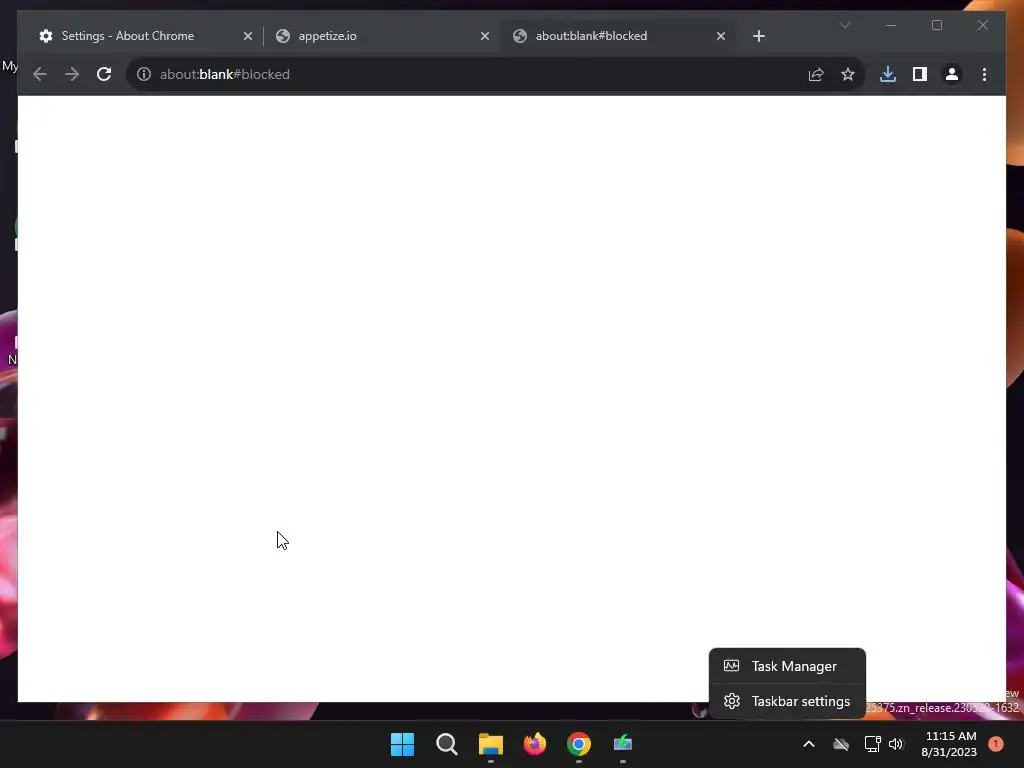Screen dimensions: 1024x768
Task: Open File Explorer from taskbar
Action: [x=490, y=744]
